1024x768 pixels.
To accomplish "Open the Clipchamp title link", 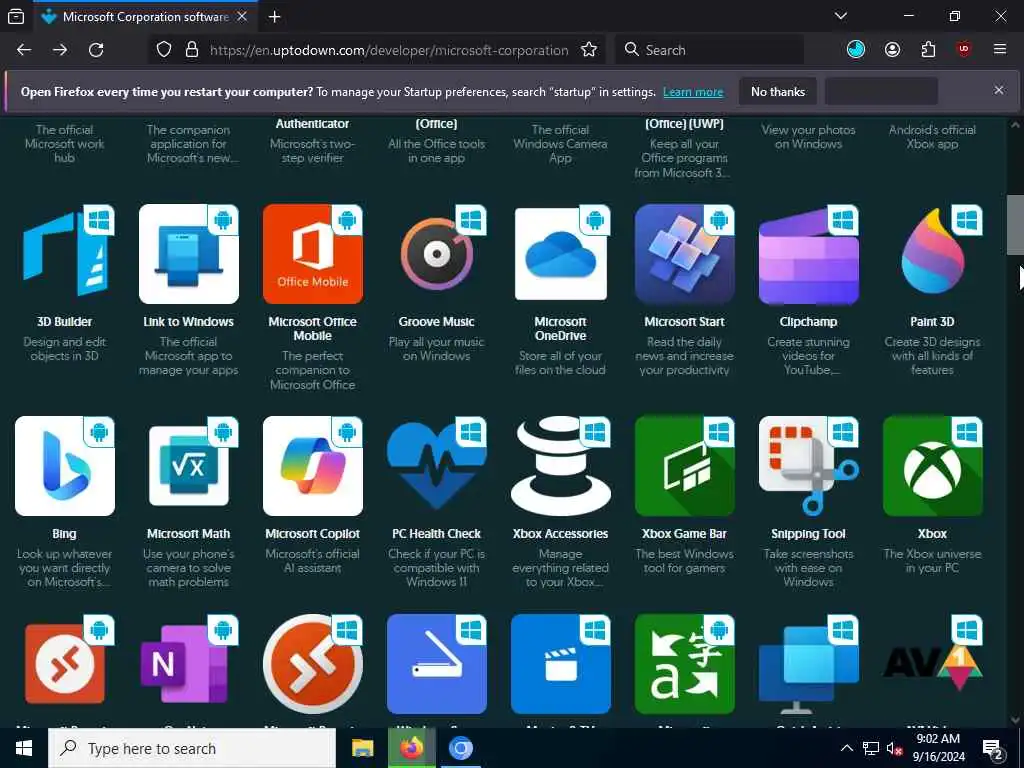I will 808,322.
